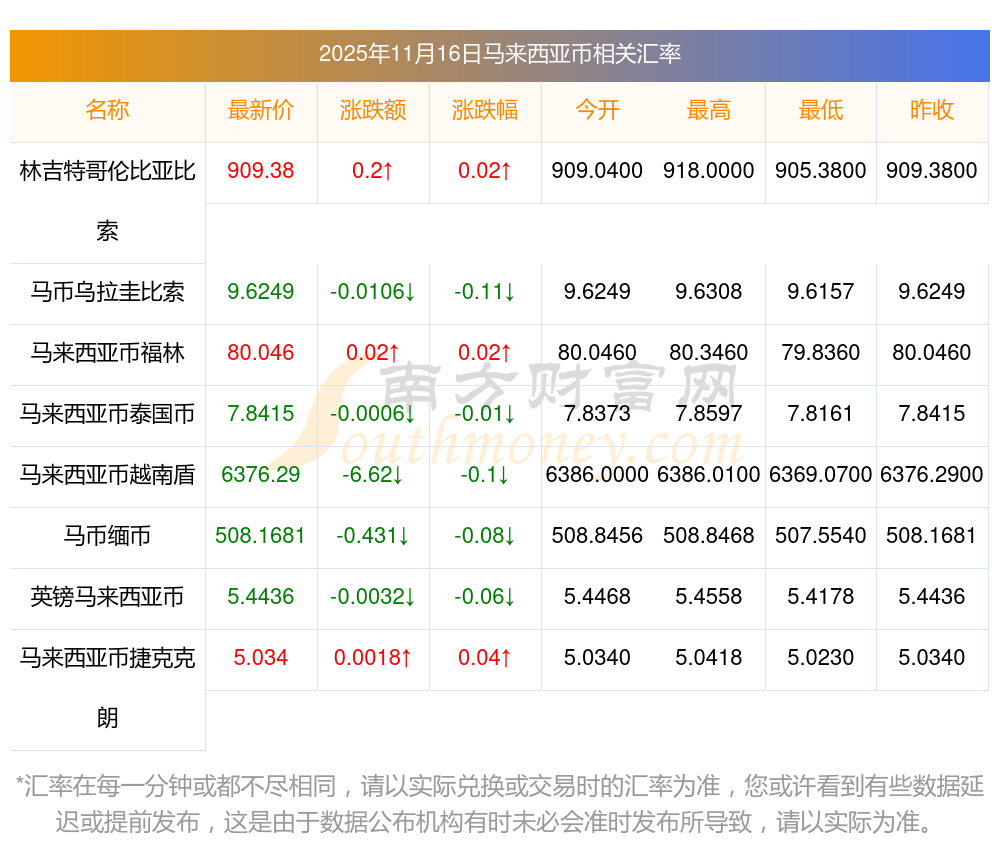The image size is (1000, 853).
Task: Select the 今开 column header
Action: click(597, 110)
